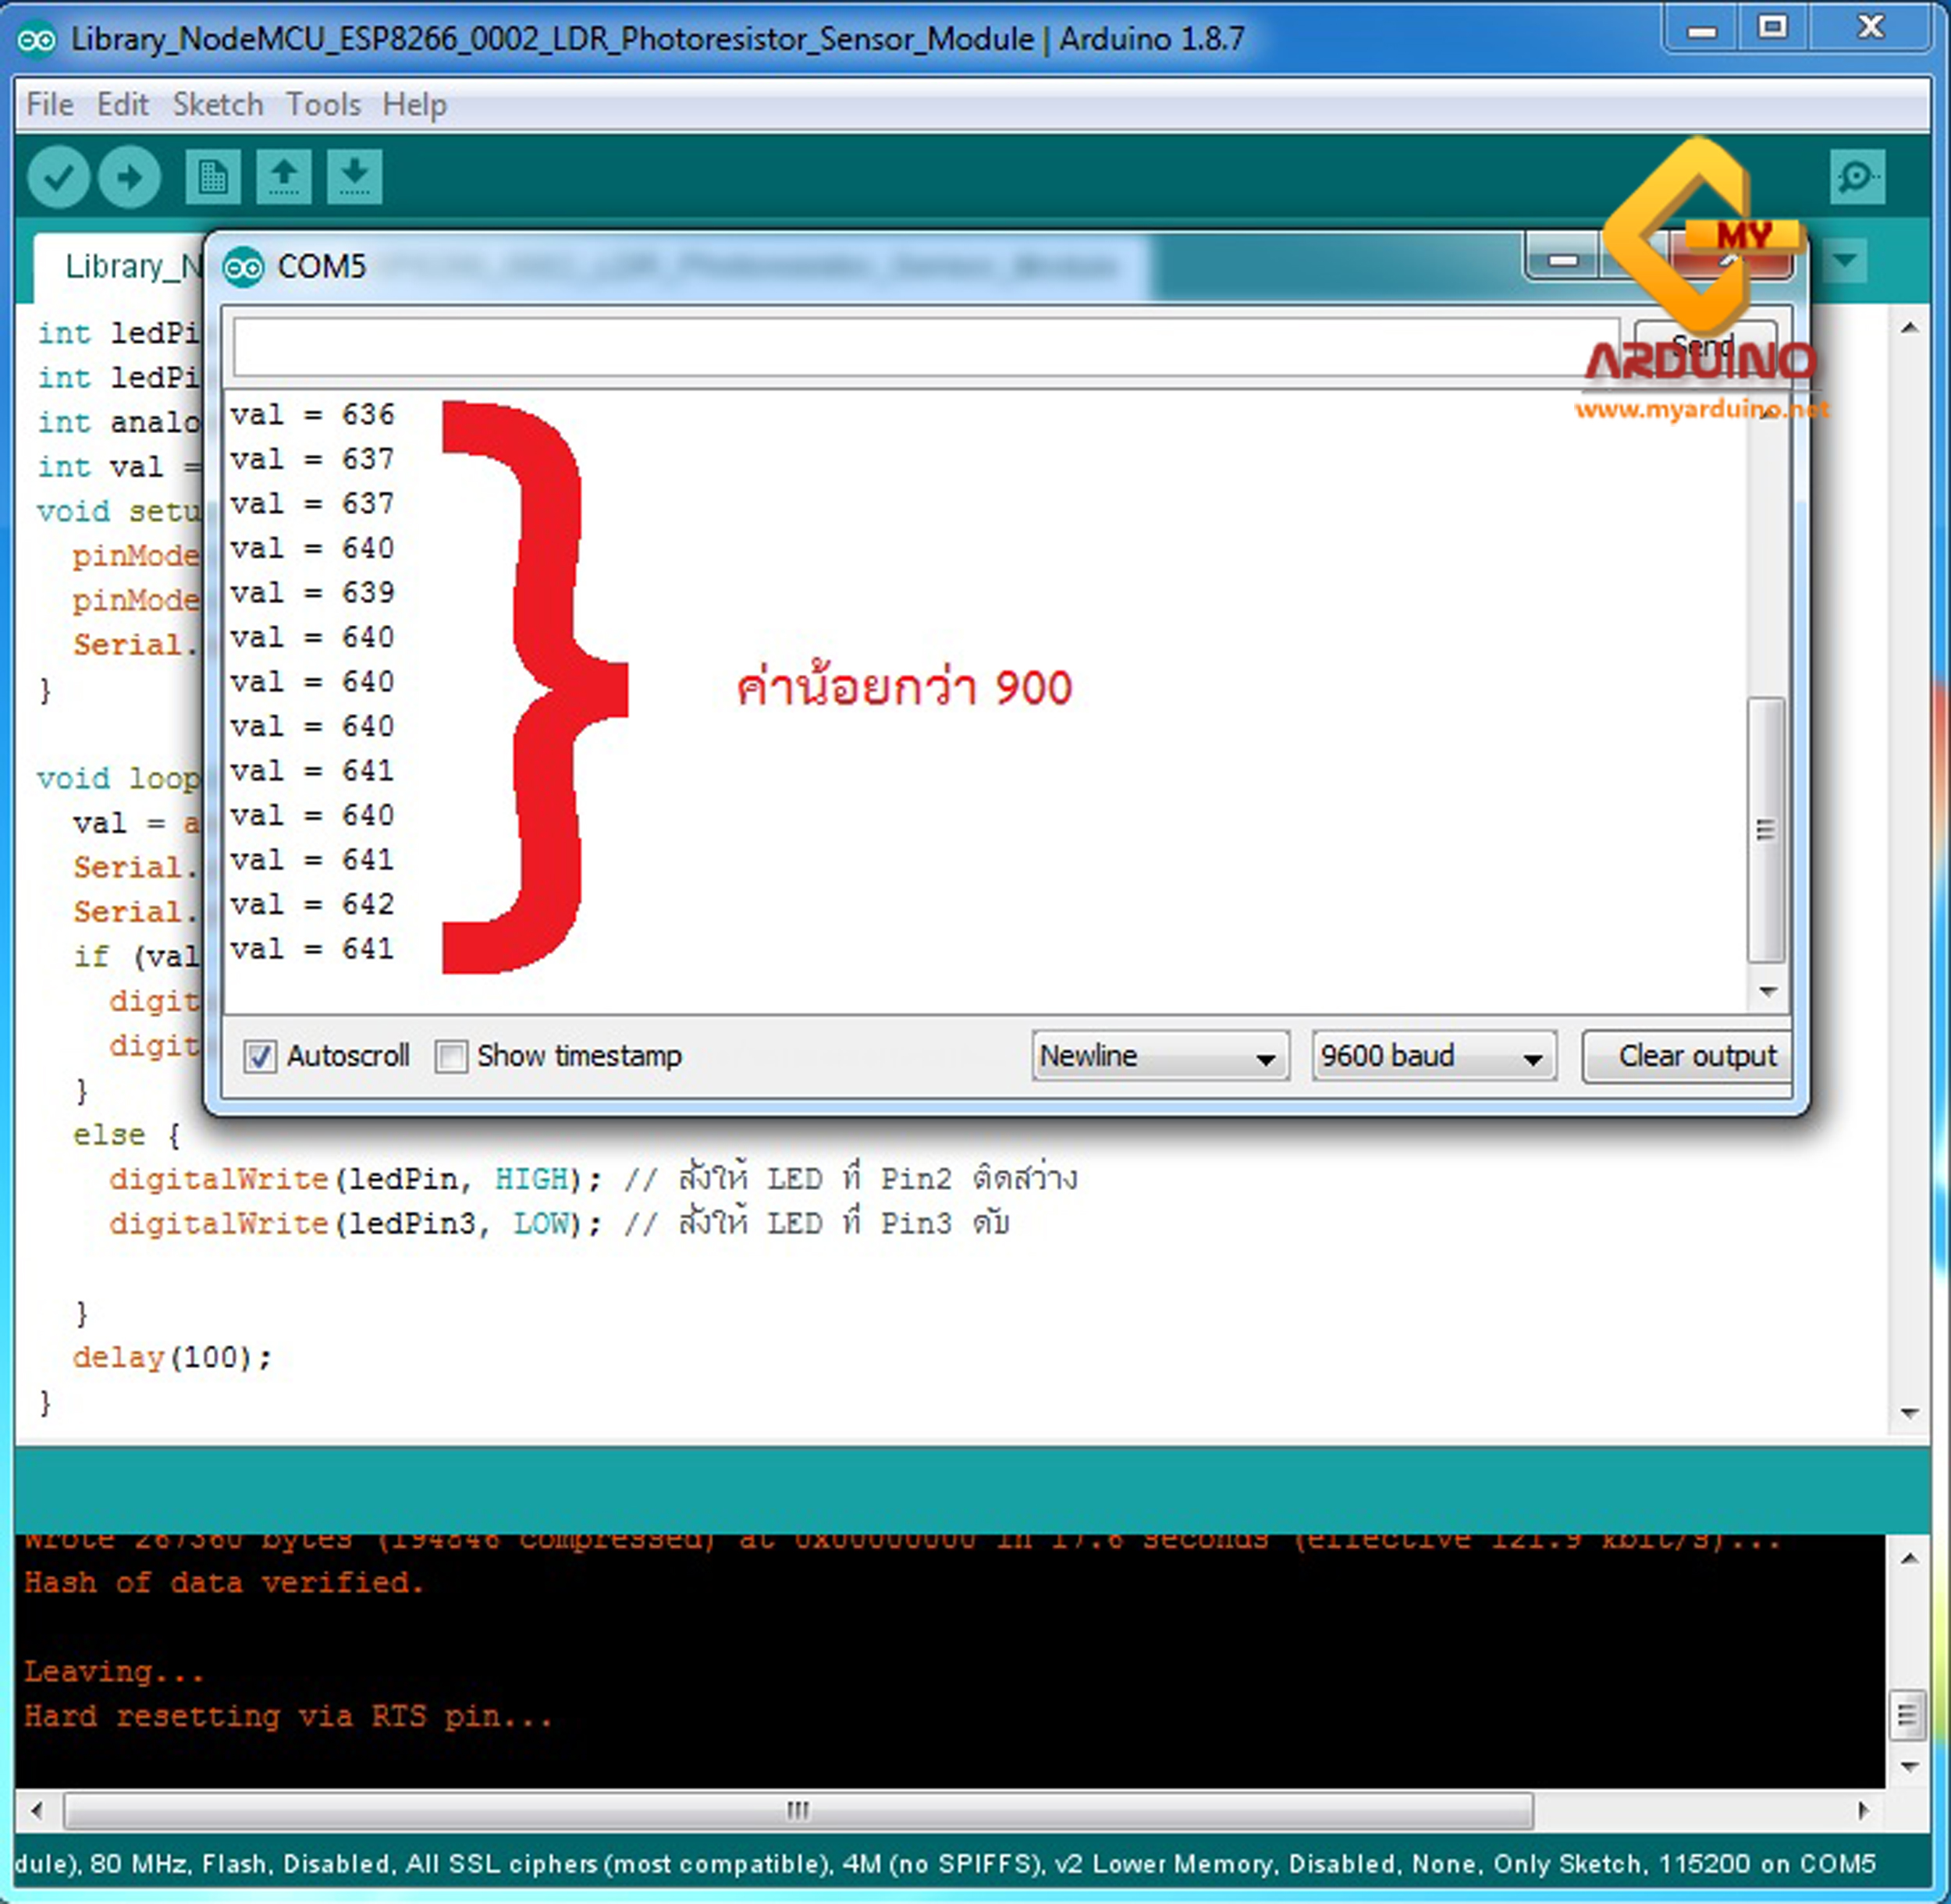Open the Newline line-ending dropdown

pyautogui.click(x=1159, y=1056)
